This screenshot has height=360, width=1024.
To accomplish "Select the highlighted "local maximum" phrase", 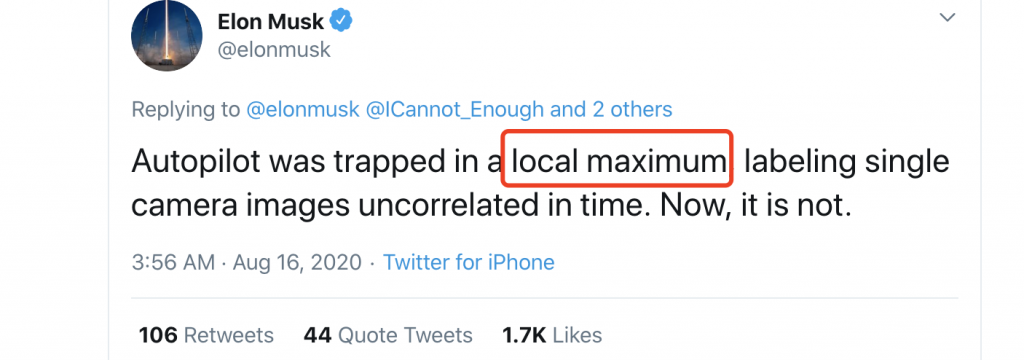I will coord(618,159).
